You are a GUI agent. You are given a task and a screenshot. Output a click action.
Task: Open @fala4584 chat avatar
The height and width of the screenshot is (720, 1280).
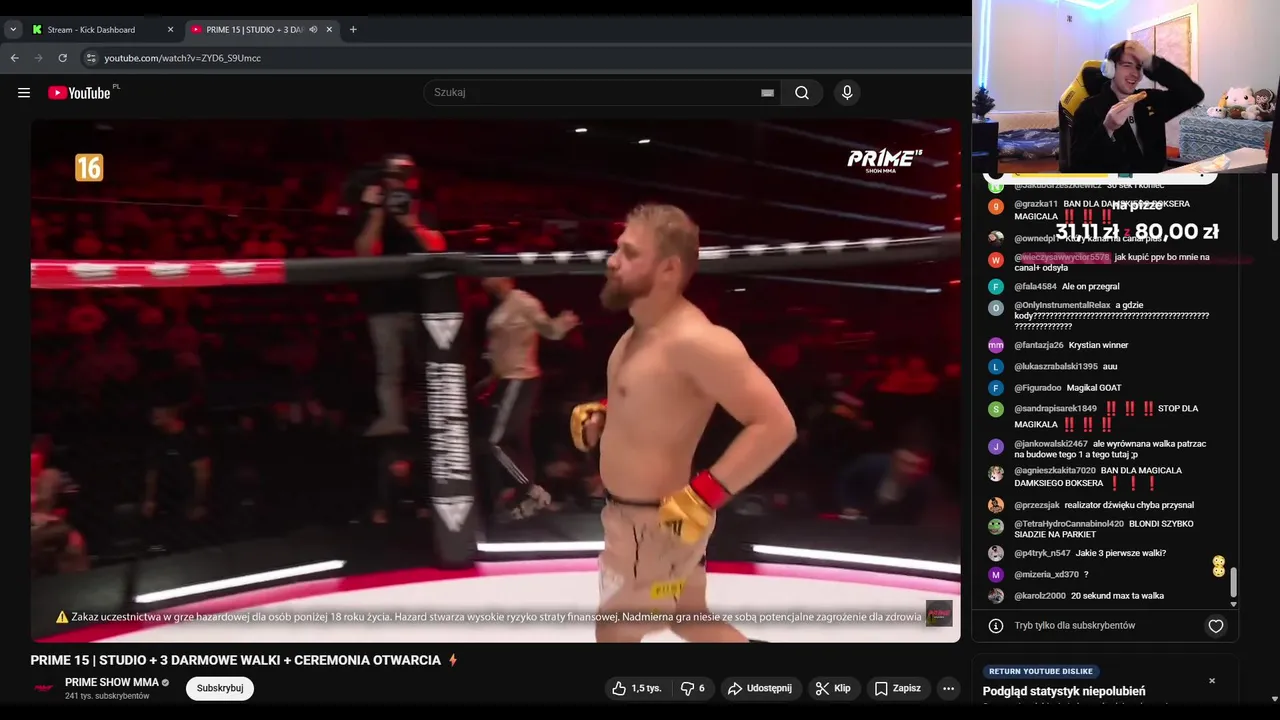[x=996, y=287]
